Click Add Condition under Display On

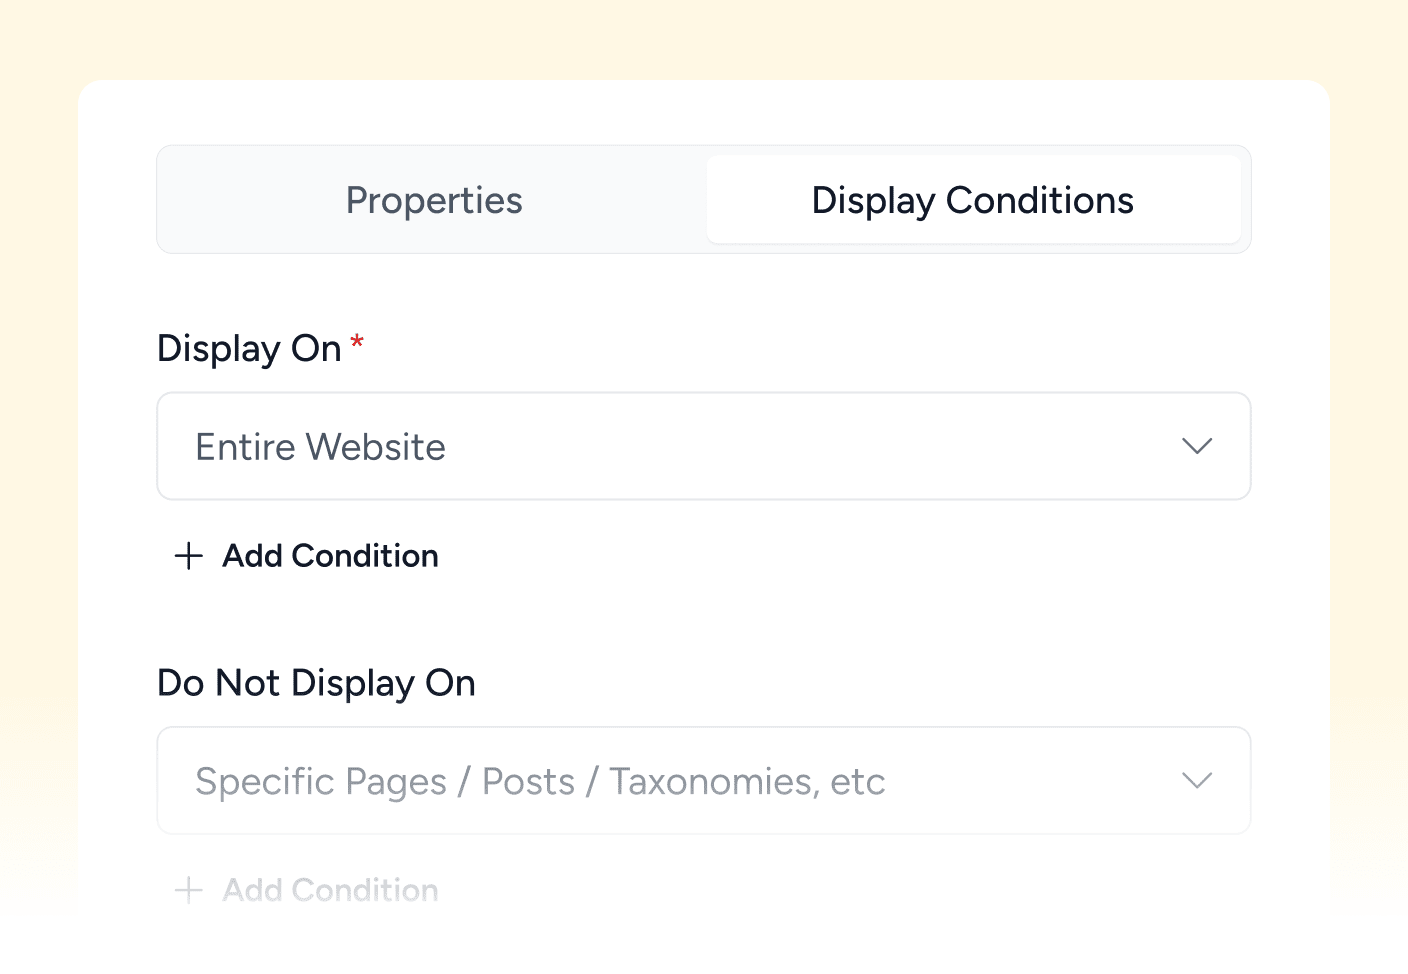click(x=330, y=556)
